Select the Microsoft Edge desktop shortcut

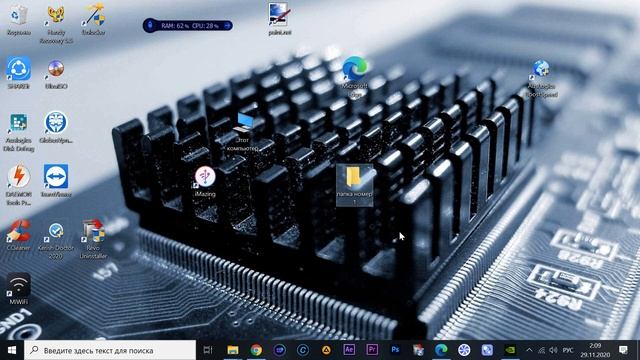355,78
